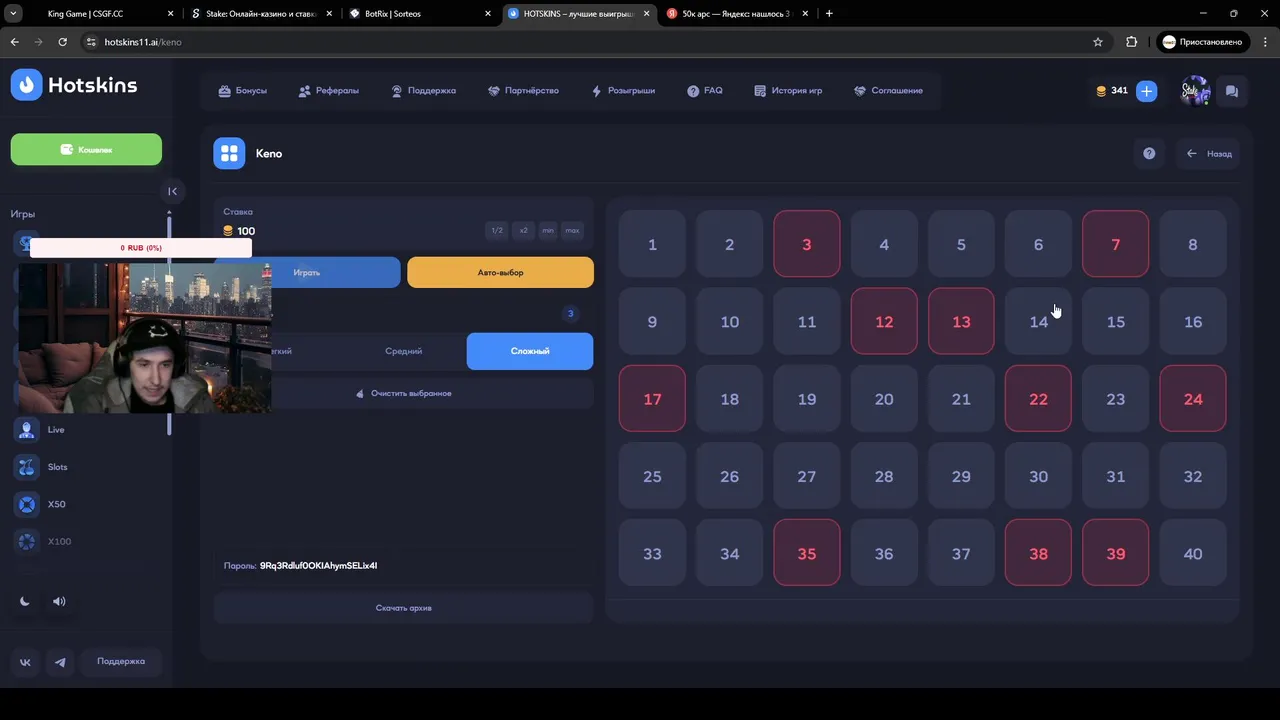Click the password hash text 9Rq3Rdluf0OKIAhymSELix4I
The image size is (1280, 720).
[x=318, y=566]
